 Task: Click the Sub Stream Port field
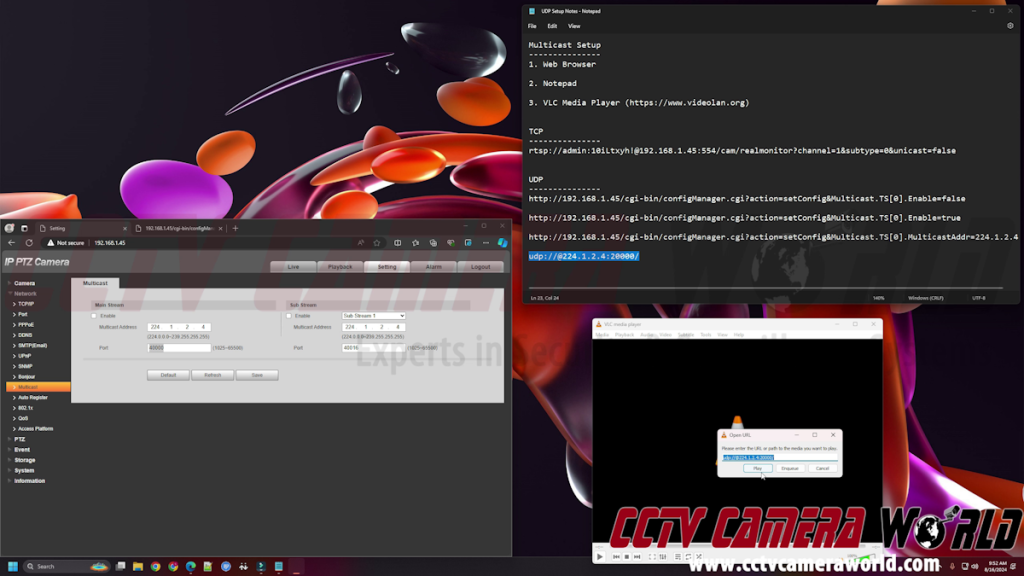pyautogui.click(x=374, y=348)
